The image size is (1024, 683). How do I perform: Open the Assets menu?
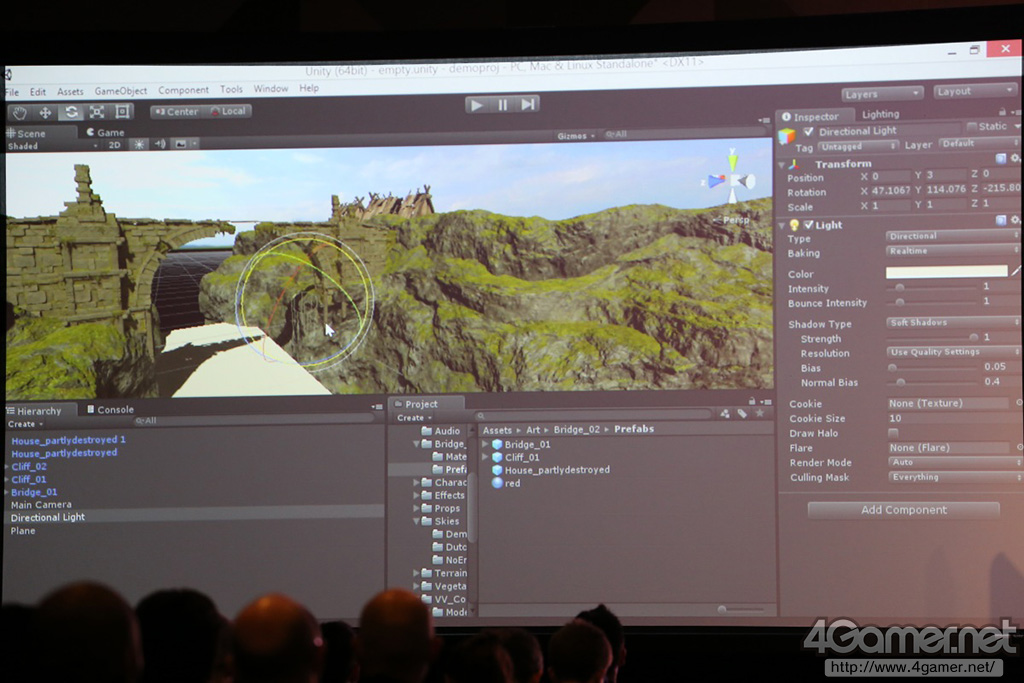point(70,92)
